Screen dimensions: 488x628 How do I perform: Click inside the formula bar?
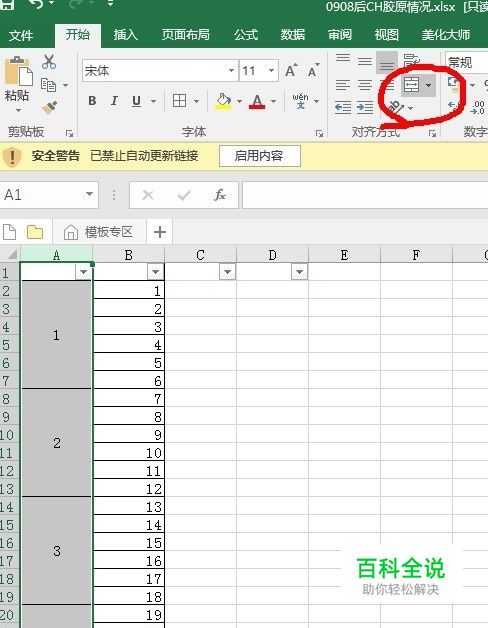(365, 195)
